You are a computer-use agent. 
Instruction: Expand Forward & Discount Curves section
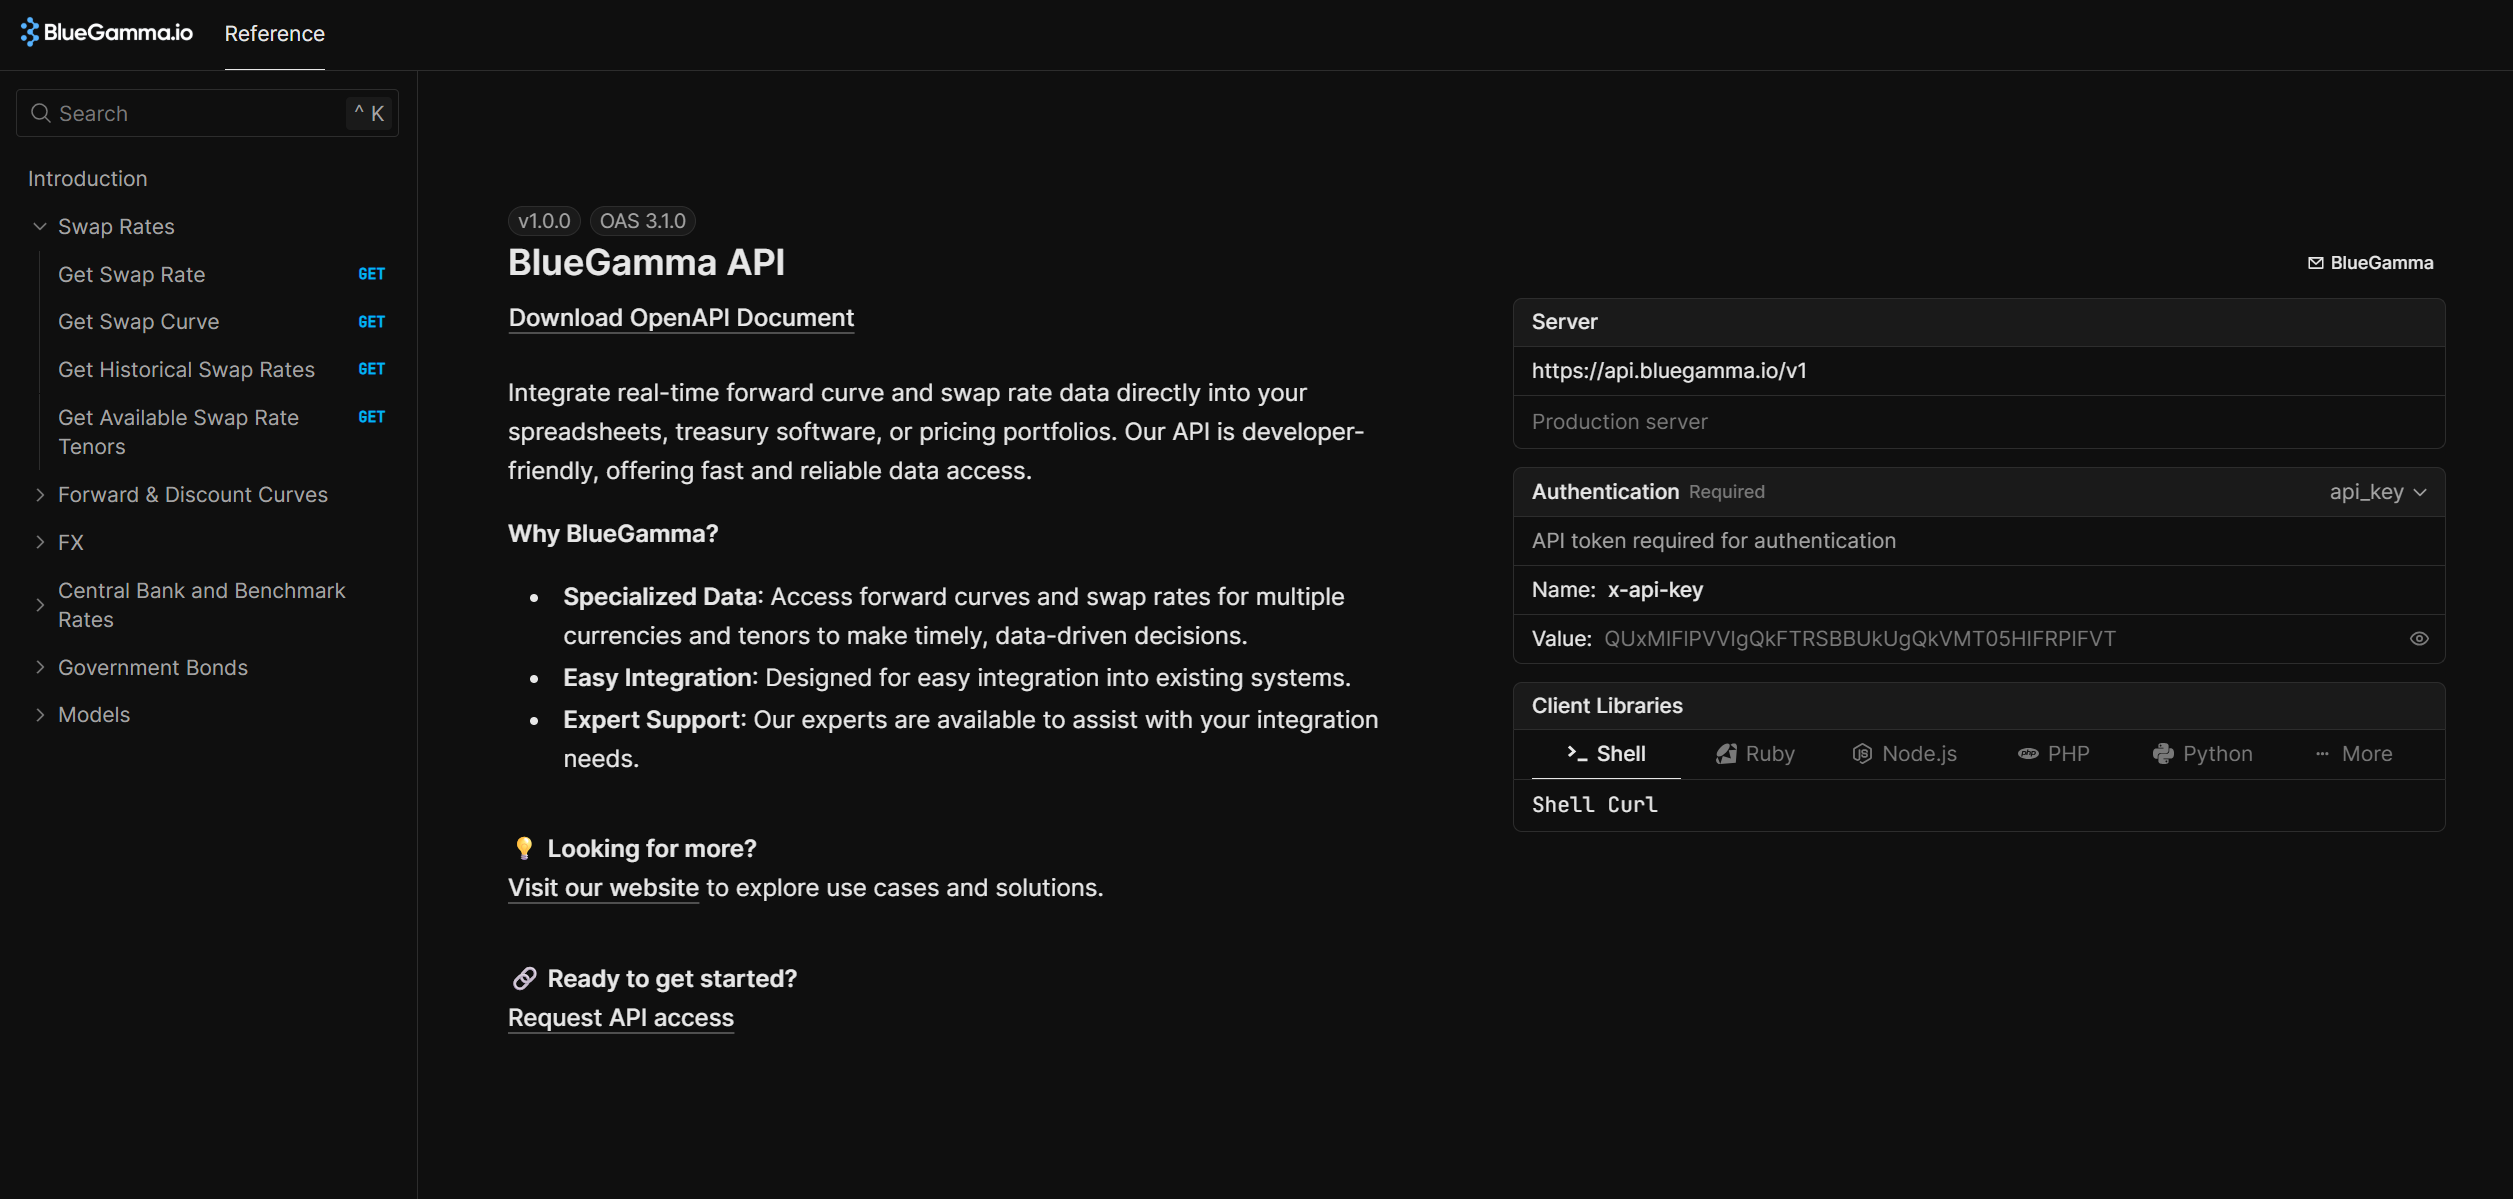point(40,495)
